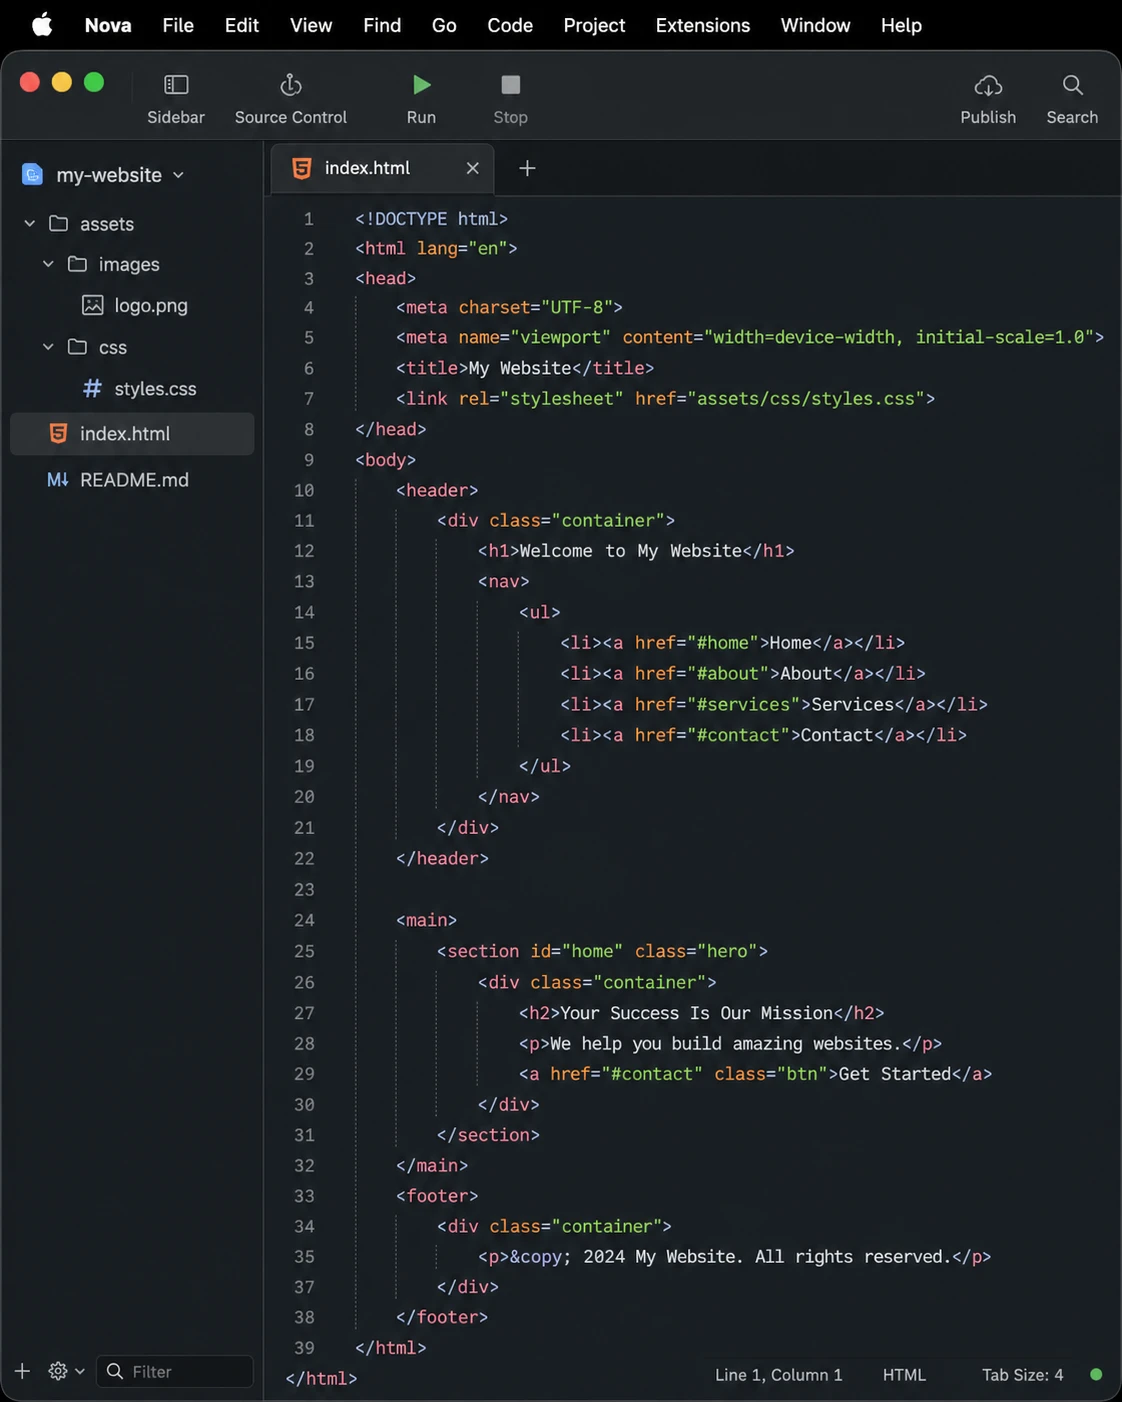Viewport: 1122px width, 1402px height.
Task: Click the Markdown icon beside README.md
Action: [x=58, y=480]
